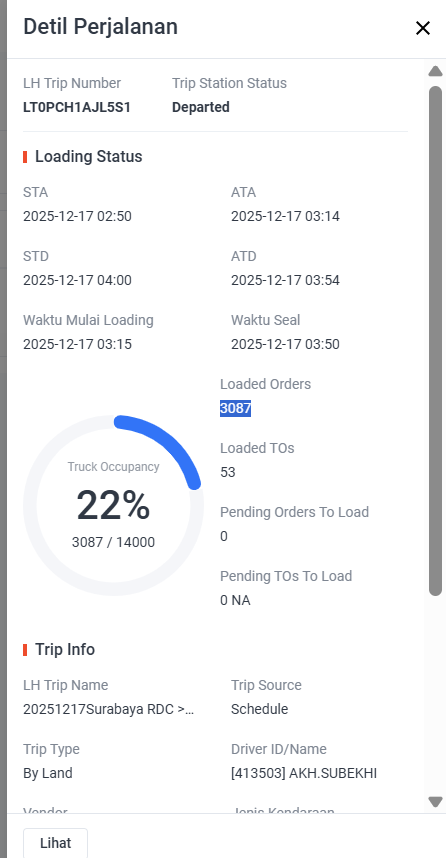Click the Trip Info section heading
Screen dimensions: 446x858
(65, 650)
